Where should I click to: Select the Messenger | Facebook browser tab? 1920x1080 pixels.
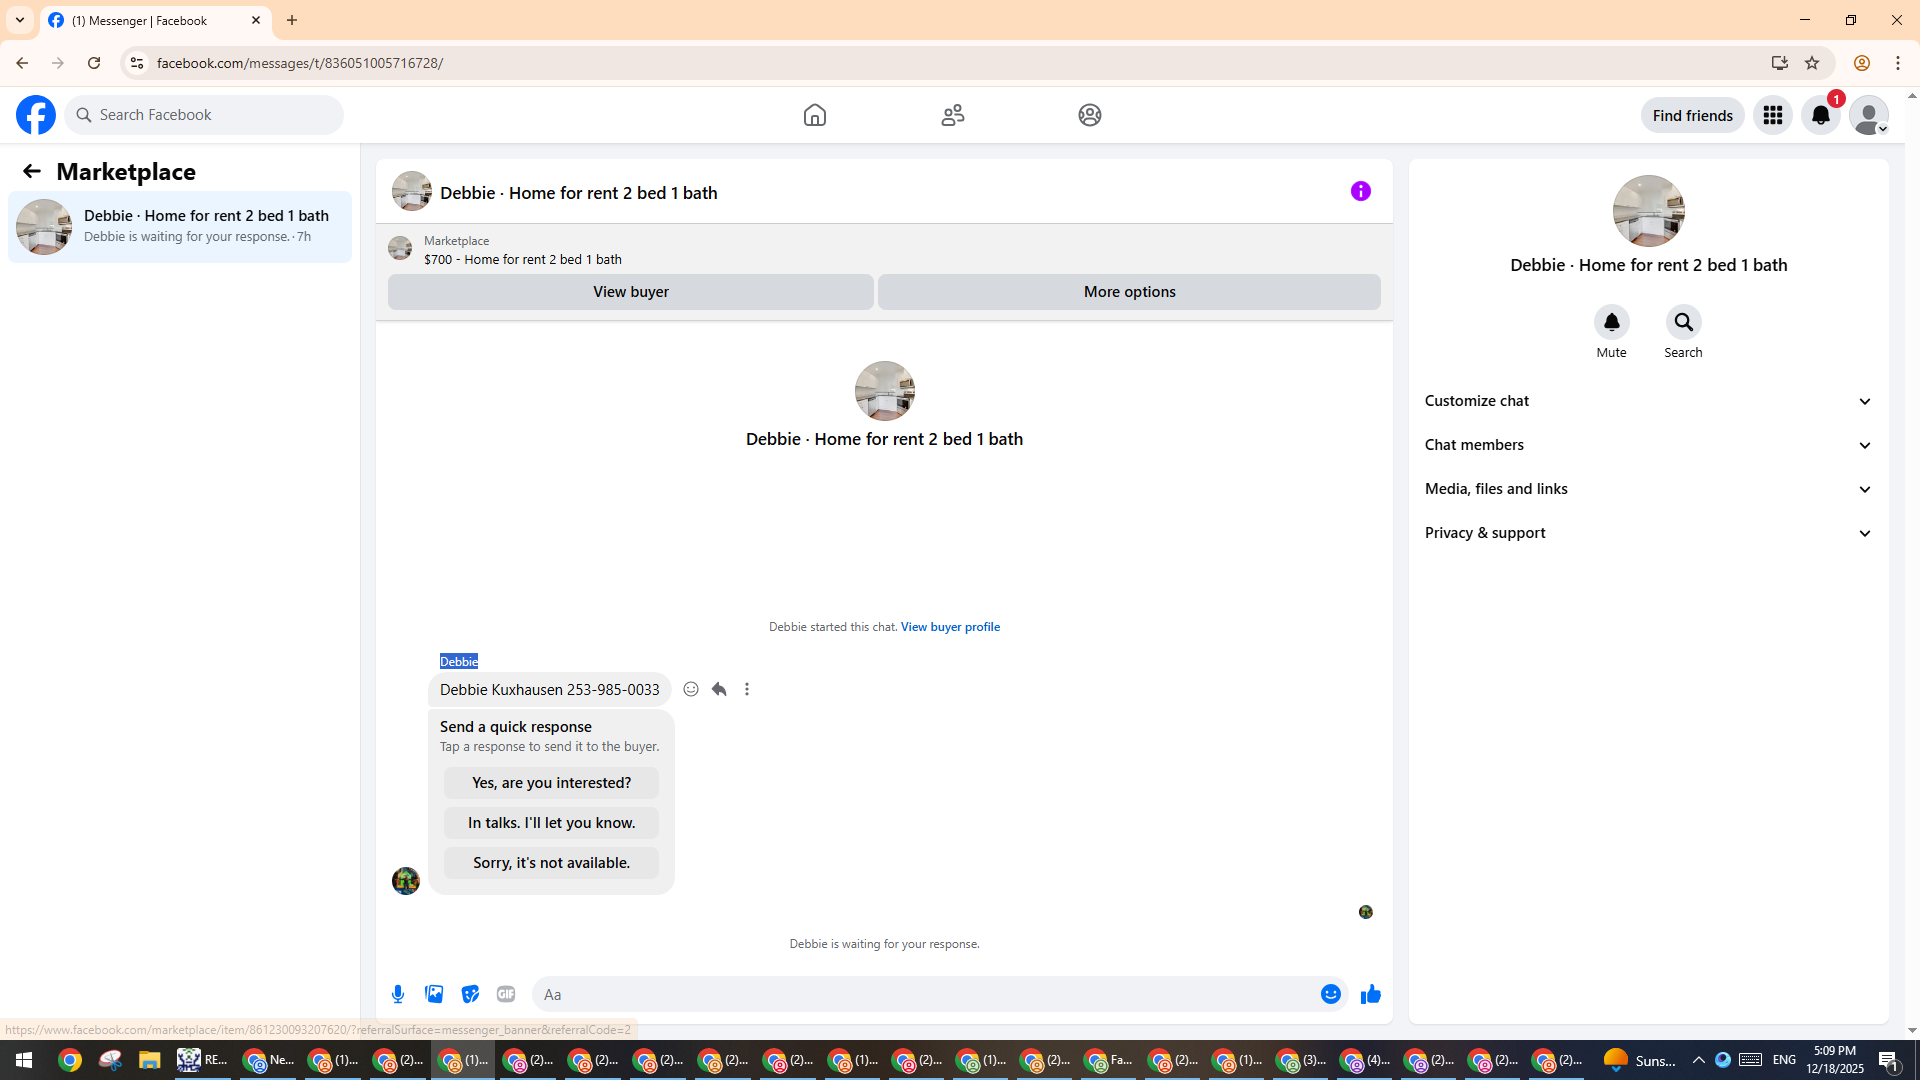pos(155,20)
